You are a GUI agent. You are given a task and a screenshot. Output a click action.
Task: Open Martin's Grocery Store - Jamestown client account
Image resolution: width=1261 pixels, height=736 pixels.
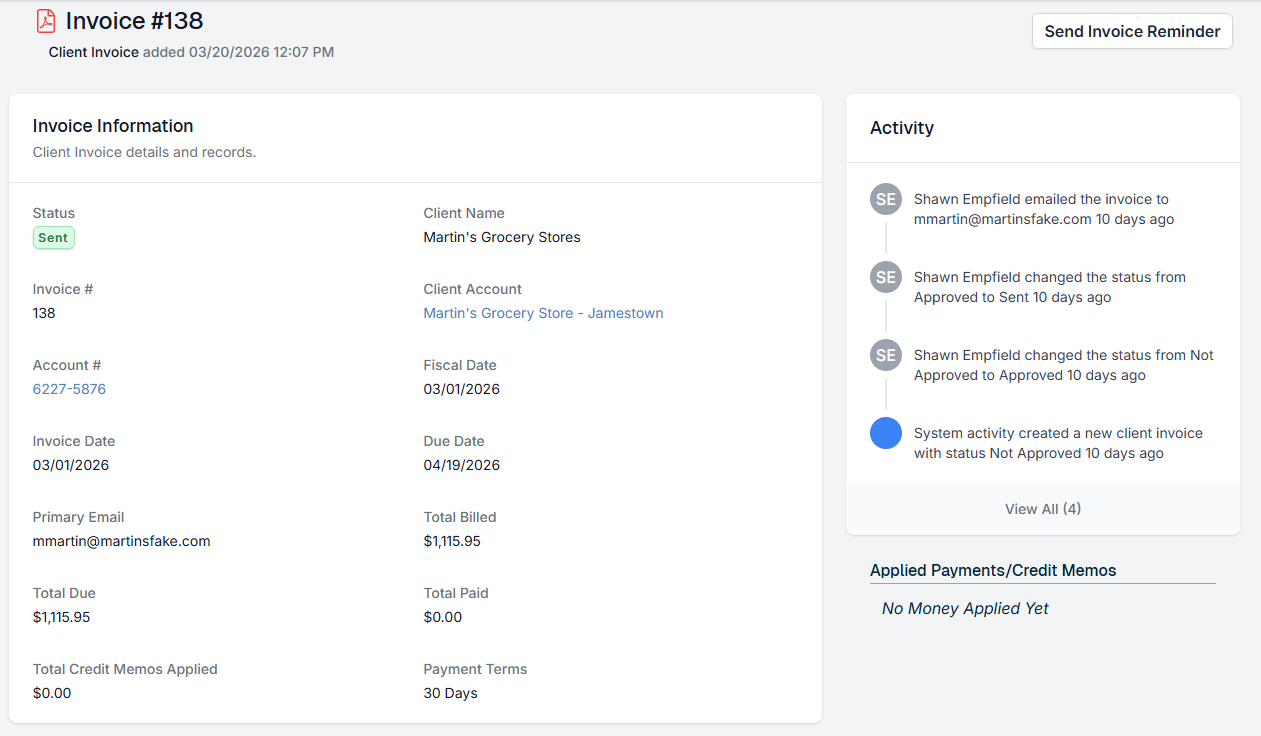[543, 313]
